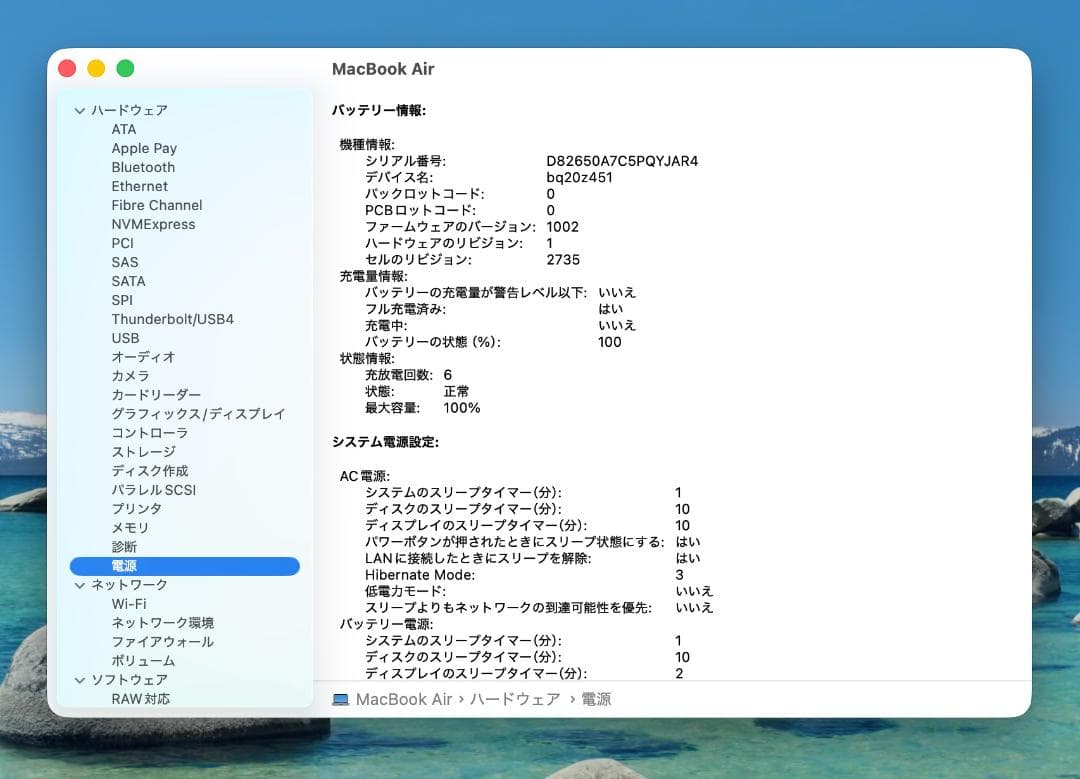Click the バッテリー情報 heading
This screenshot has width=1080, height=779.
click(x=379, y=110)
